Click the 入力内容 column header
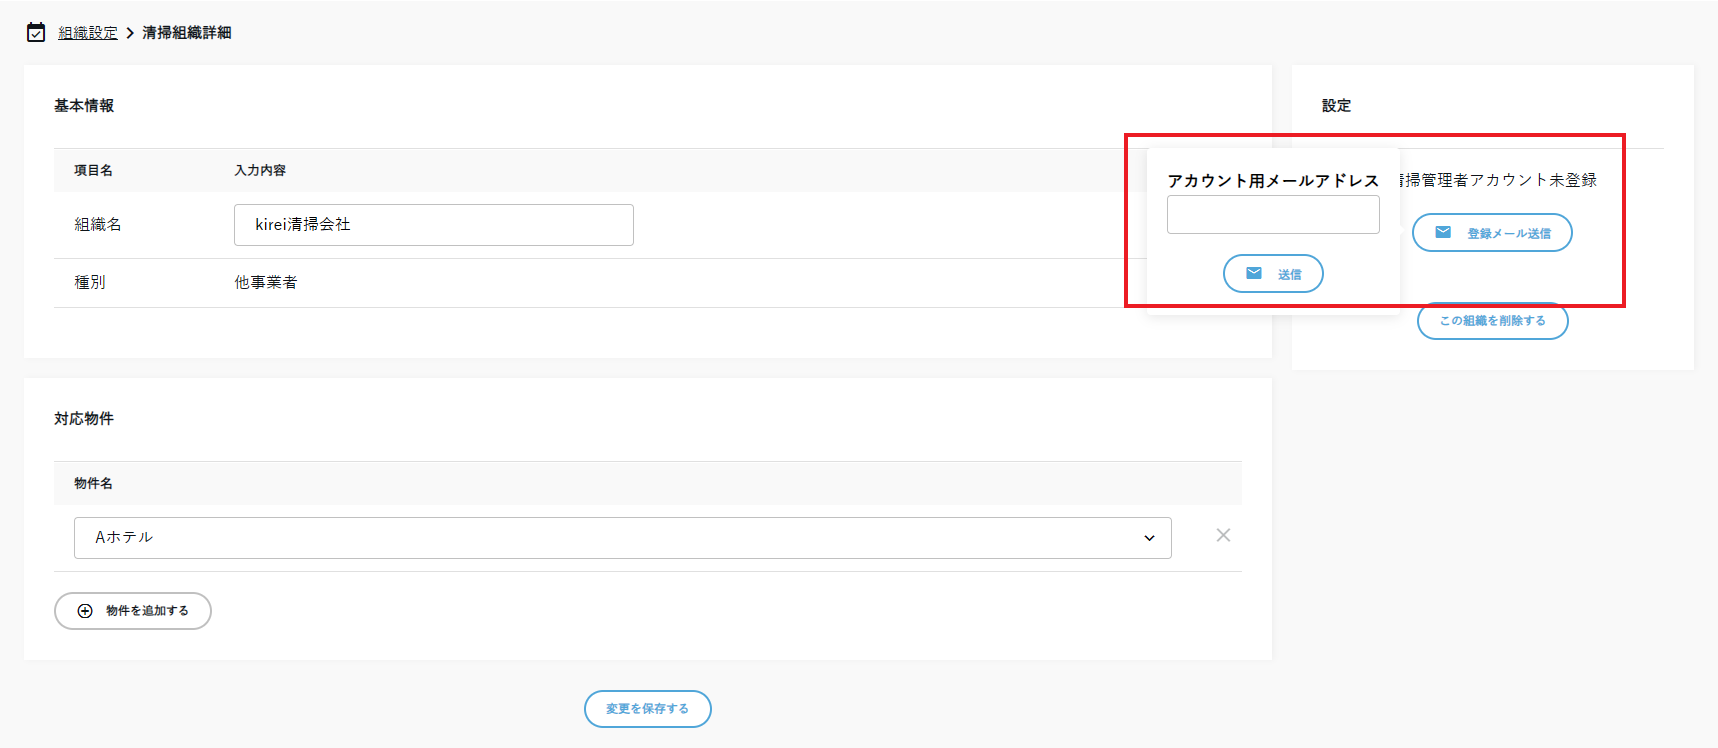1718x748 pixels. click(x=260, y=171)
